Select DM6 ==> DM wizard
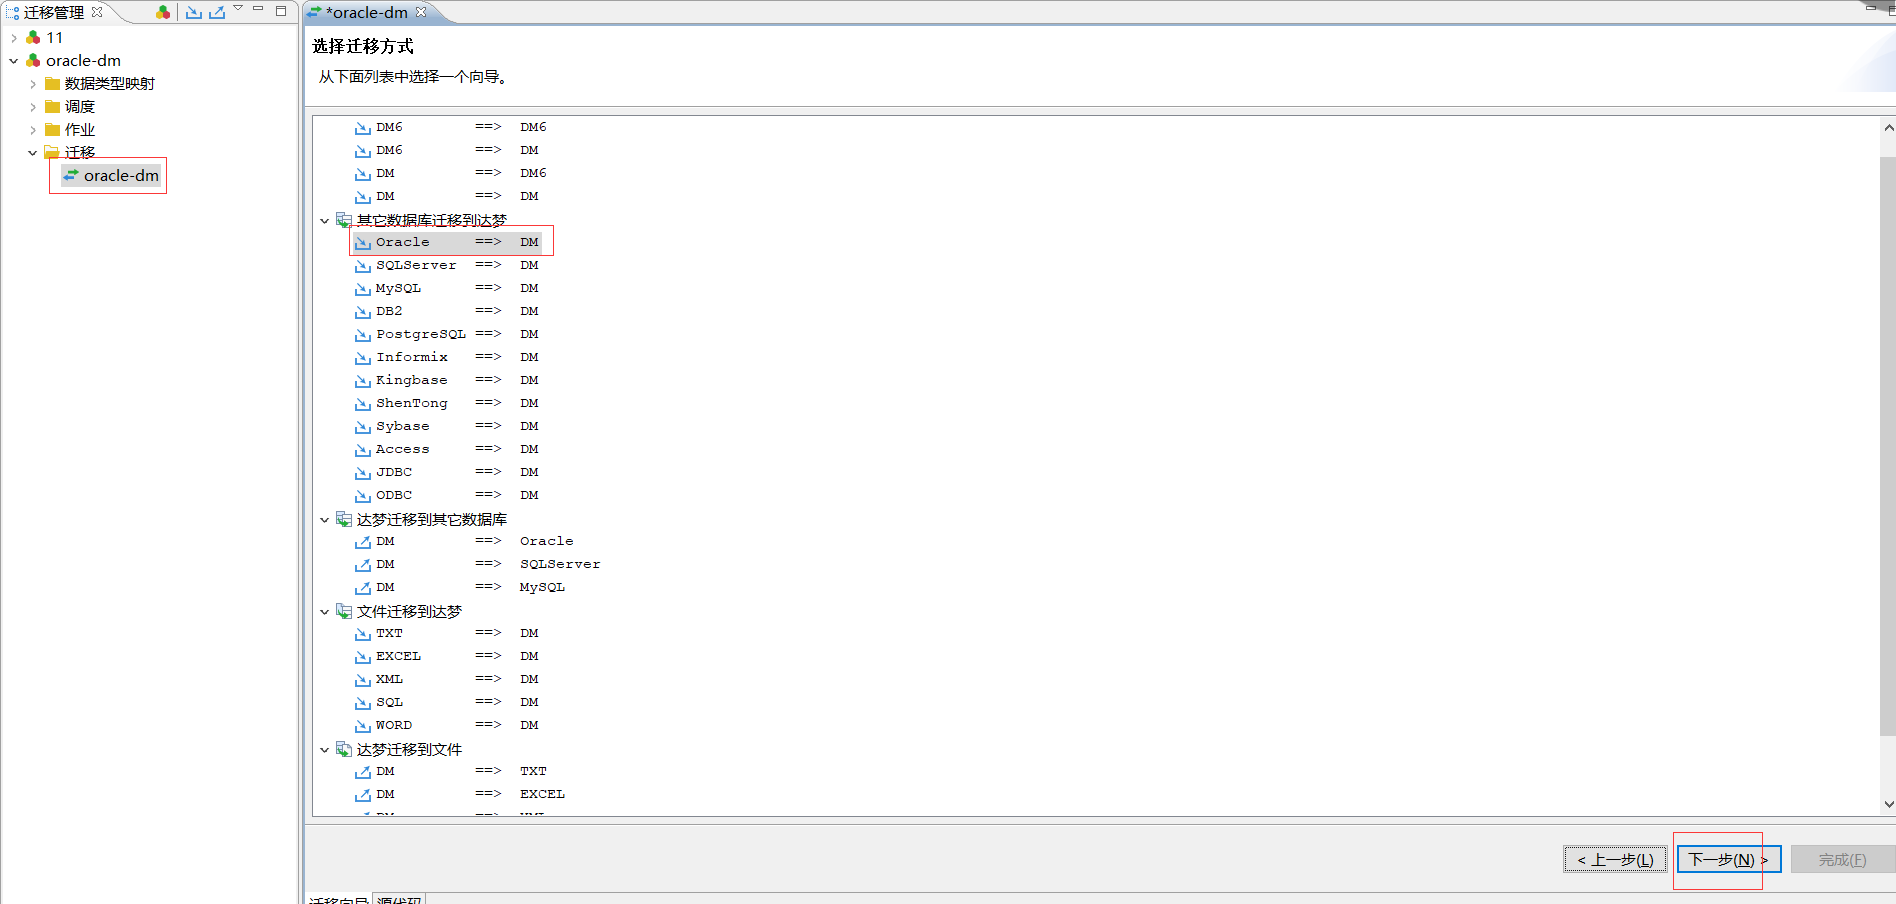This screenshot has height=904, width=1896. (447, 150)
